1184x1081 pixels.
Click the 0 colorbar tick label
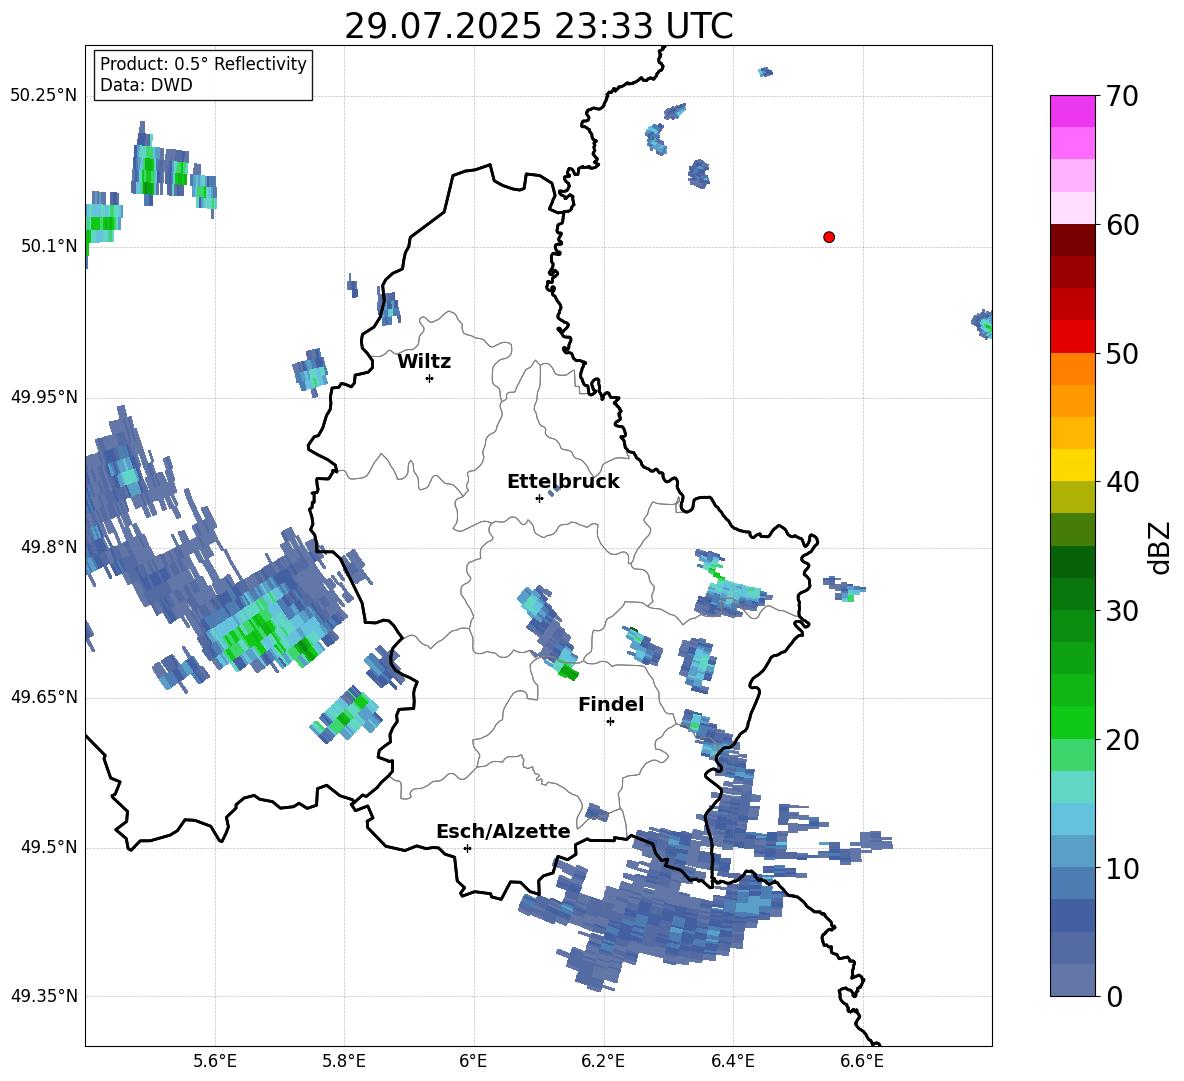pos(1114,997)
